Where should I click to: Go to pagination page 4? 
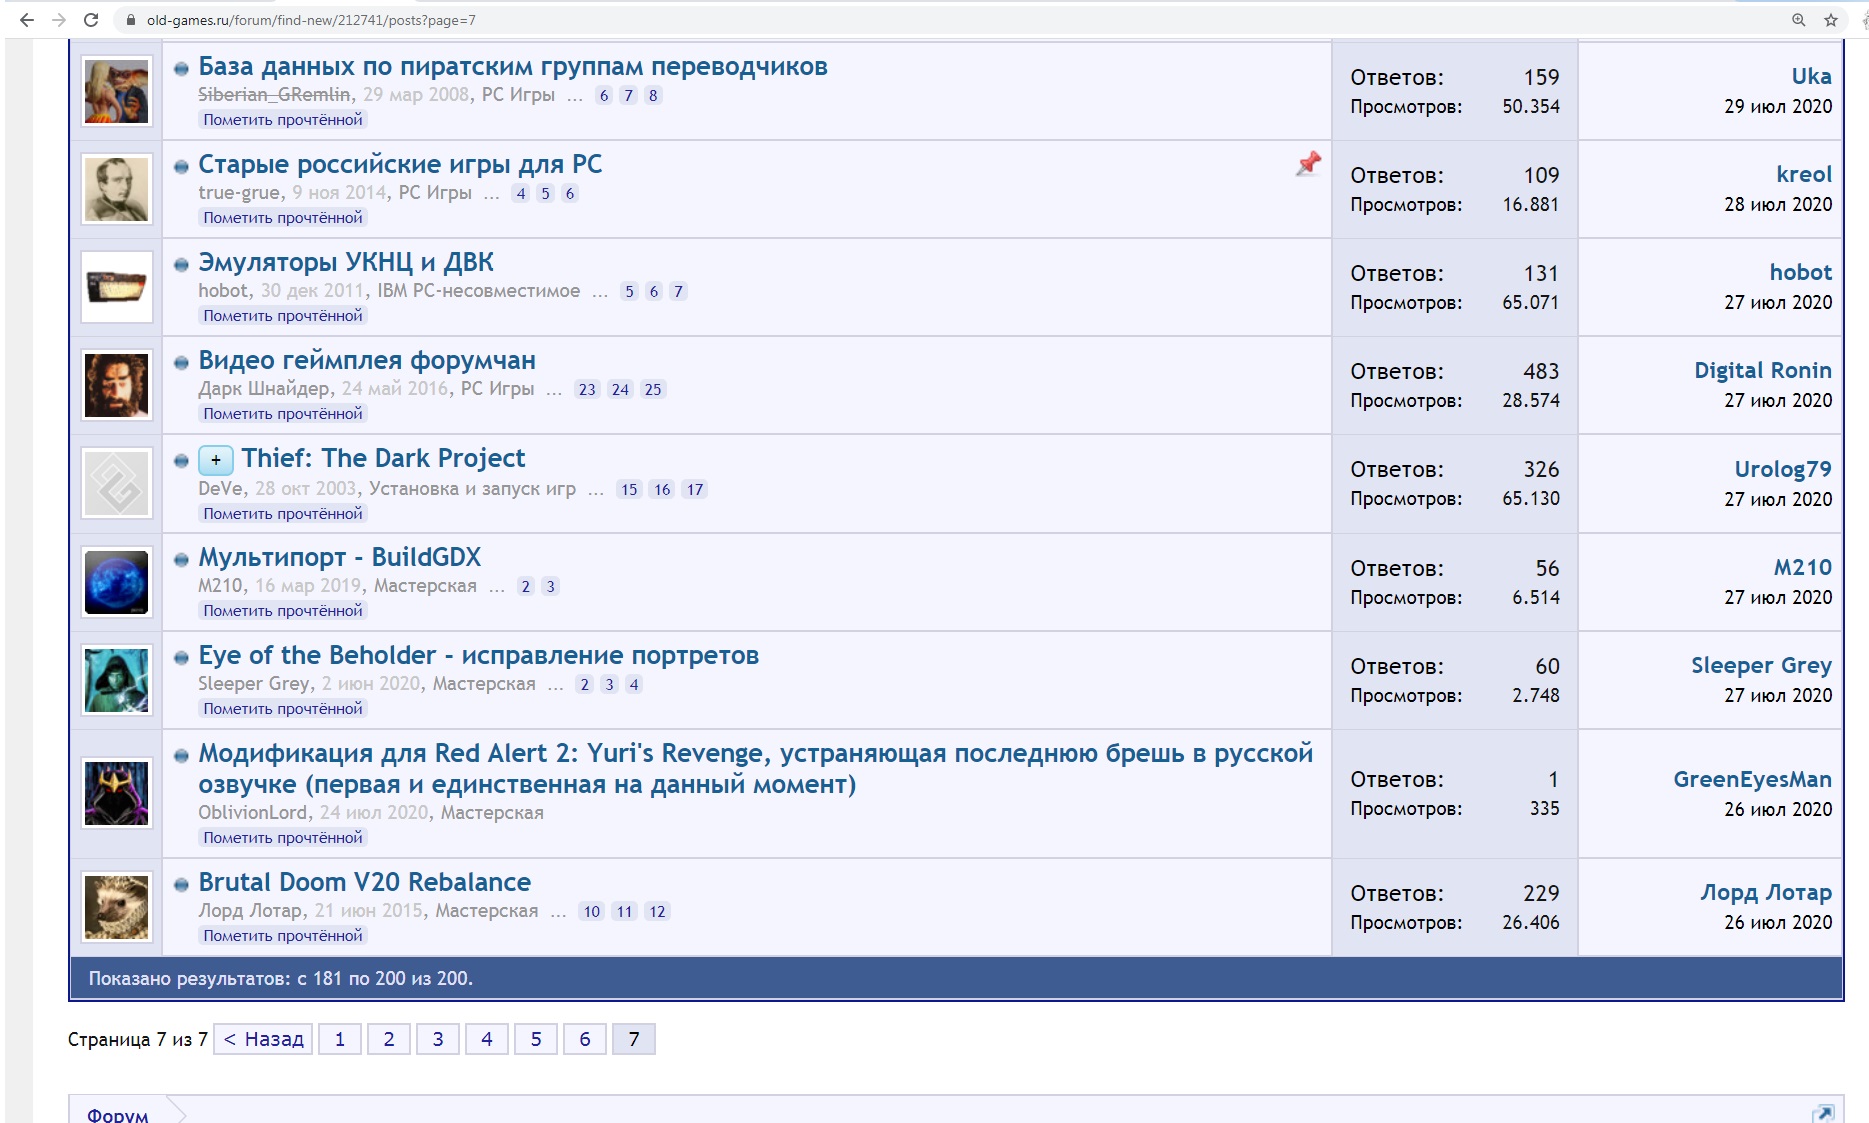tap(487, 1039)
